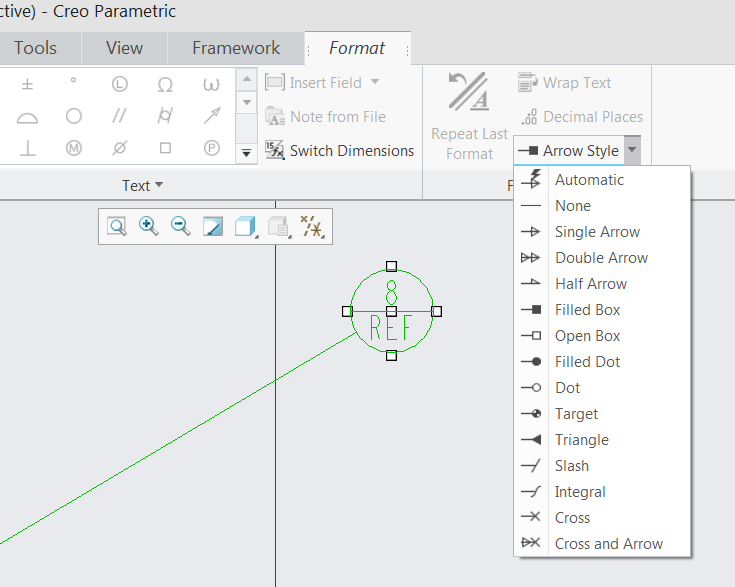Choose Automatic arrow style
735x587 pixels.
coord(602,180)
